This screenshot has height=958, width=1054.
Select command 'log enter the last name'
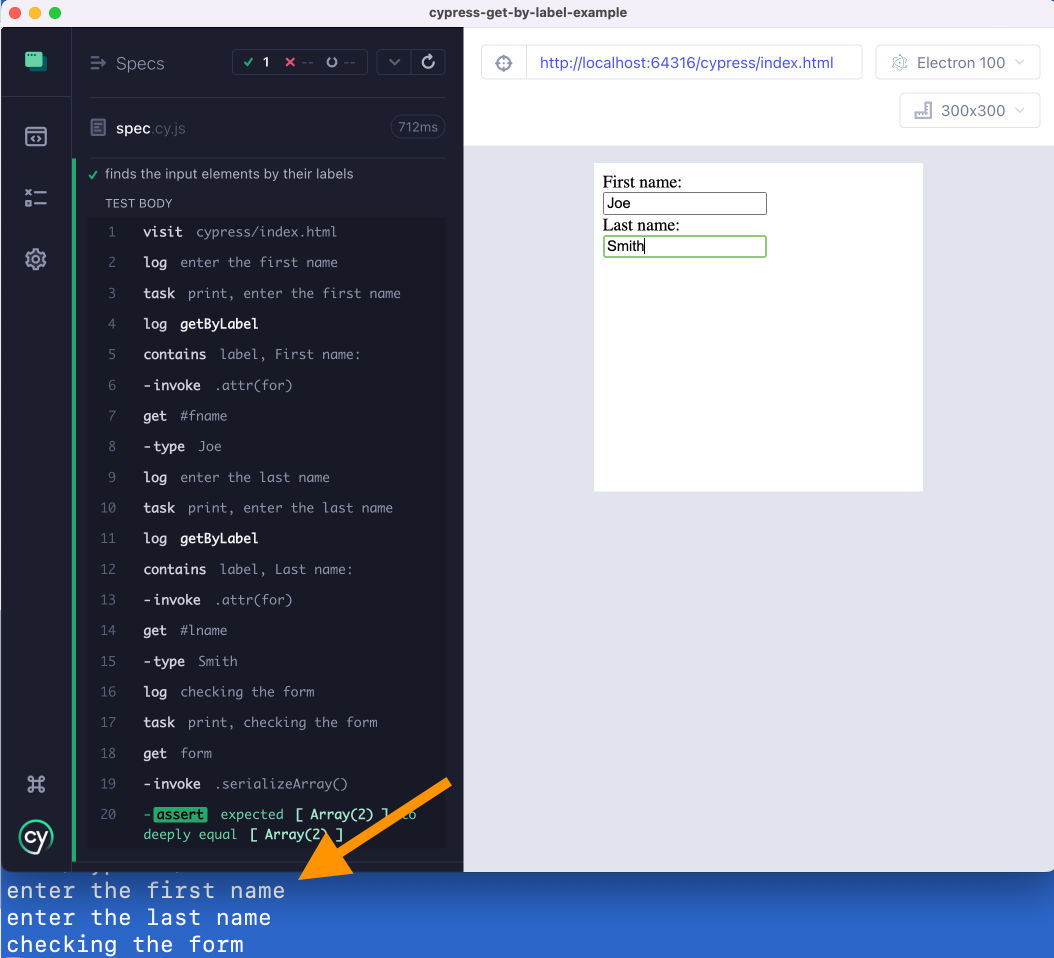tap(266, 477)
